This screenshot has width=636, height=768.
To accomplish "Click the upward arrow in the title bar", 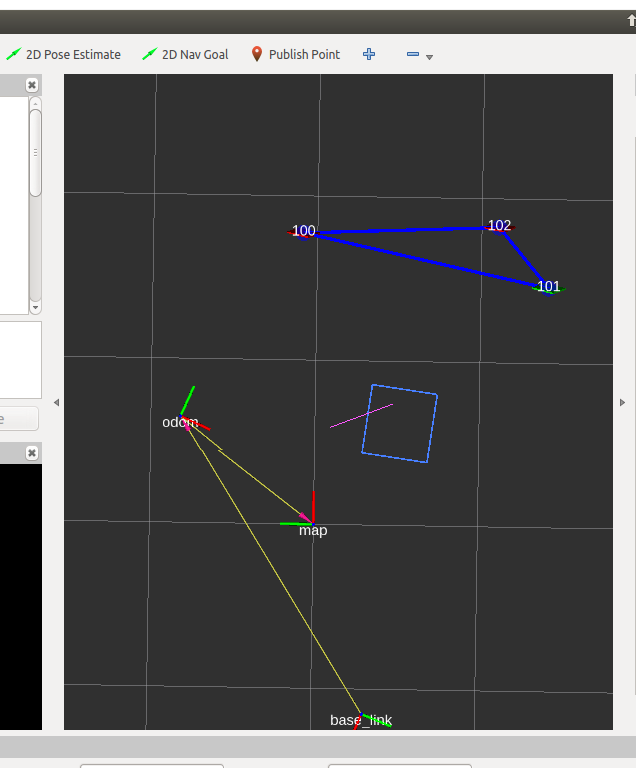I will (632, 21).
